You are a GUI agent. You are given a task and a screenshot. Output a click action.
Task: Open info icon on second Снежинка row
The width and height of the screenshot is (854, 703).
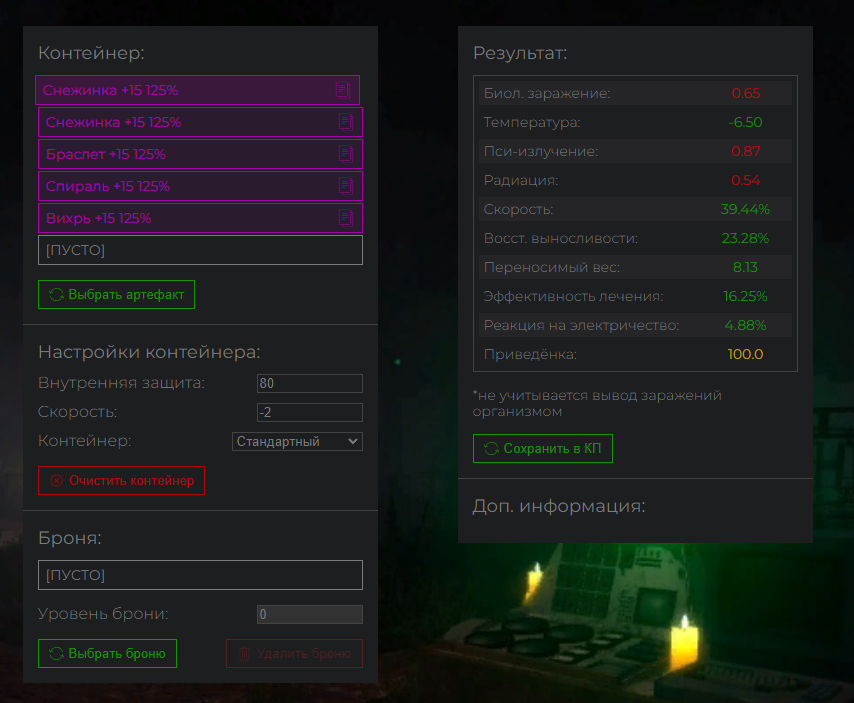(x=345, y=122)
